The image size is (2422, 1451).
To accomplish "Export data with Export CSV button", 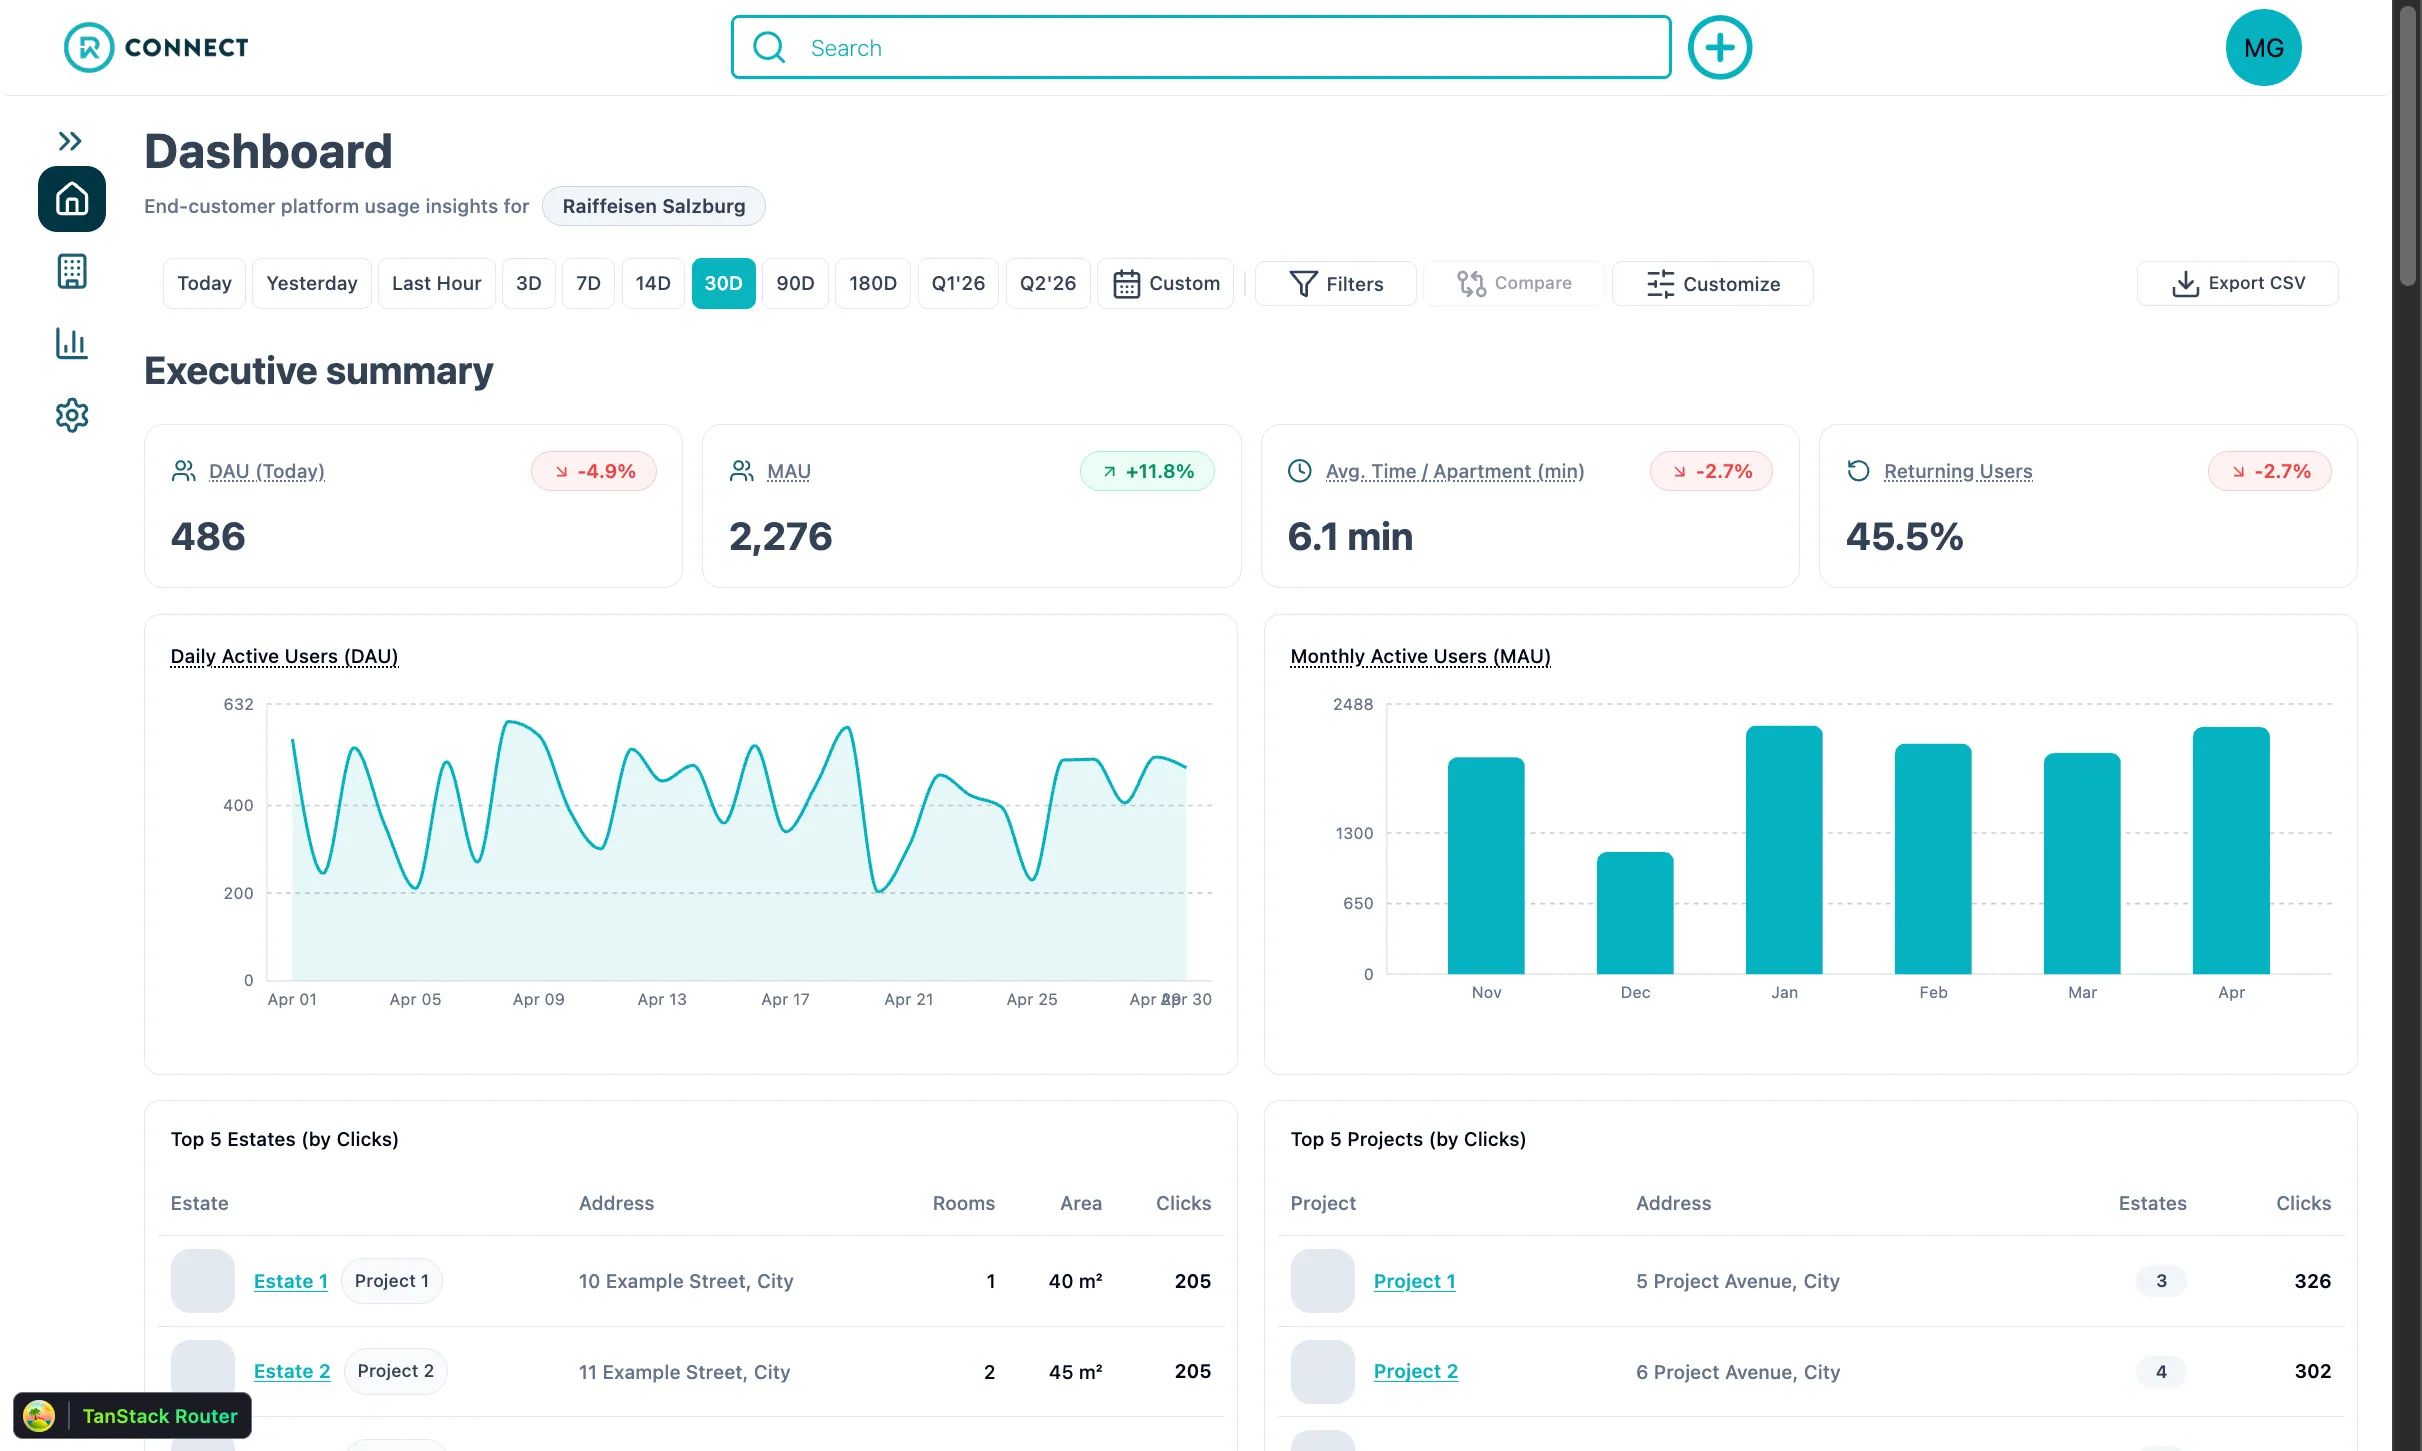I will point(2238,284).
